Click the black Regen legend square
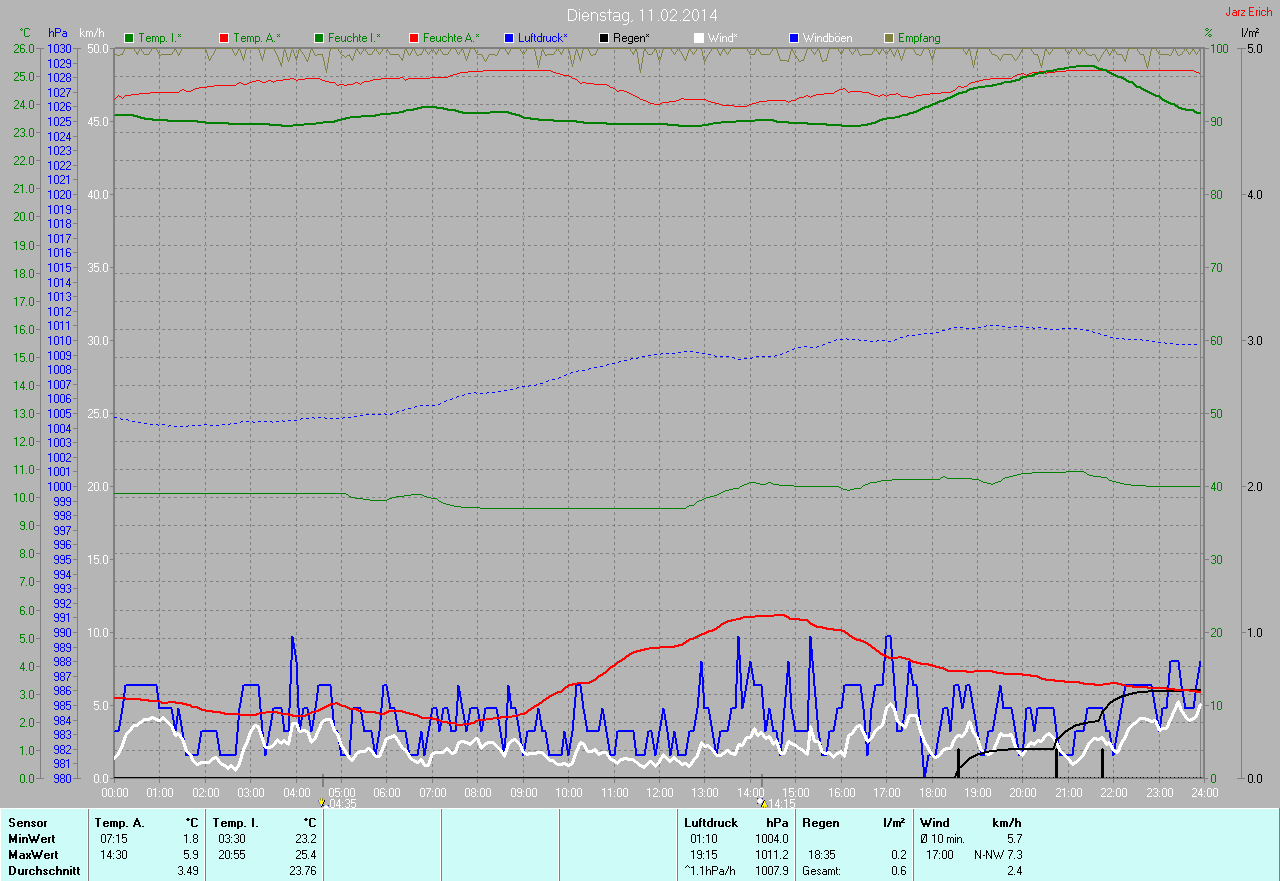Viewport: 1280px width, 881px height. [x=604, y=38]
